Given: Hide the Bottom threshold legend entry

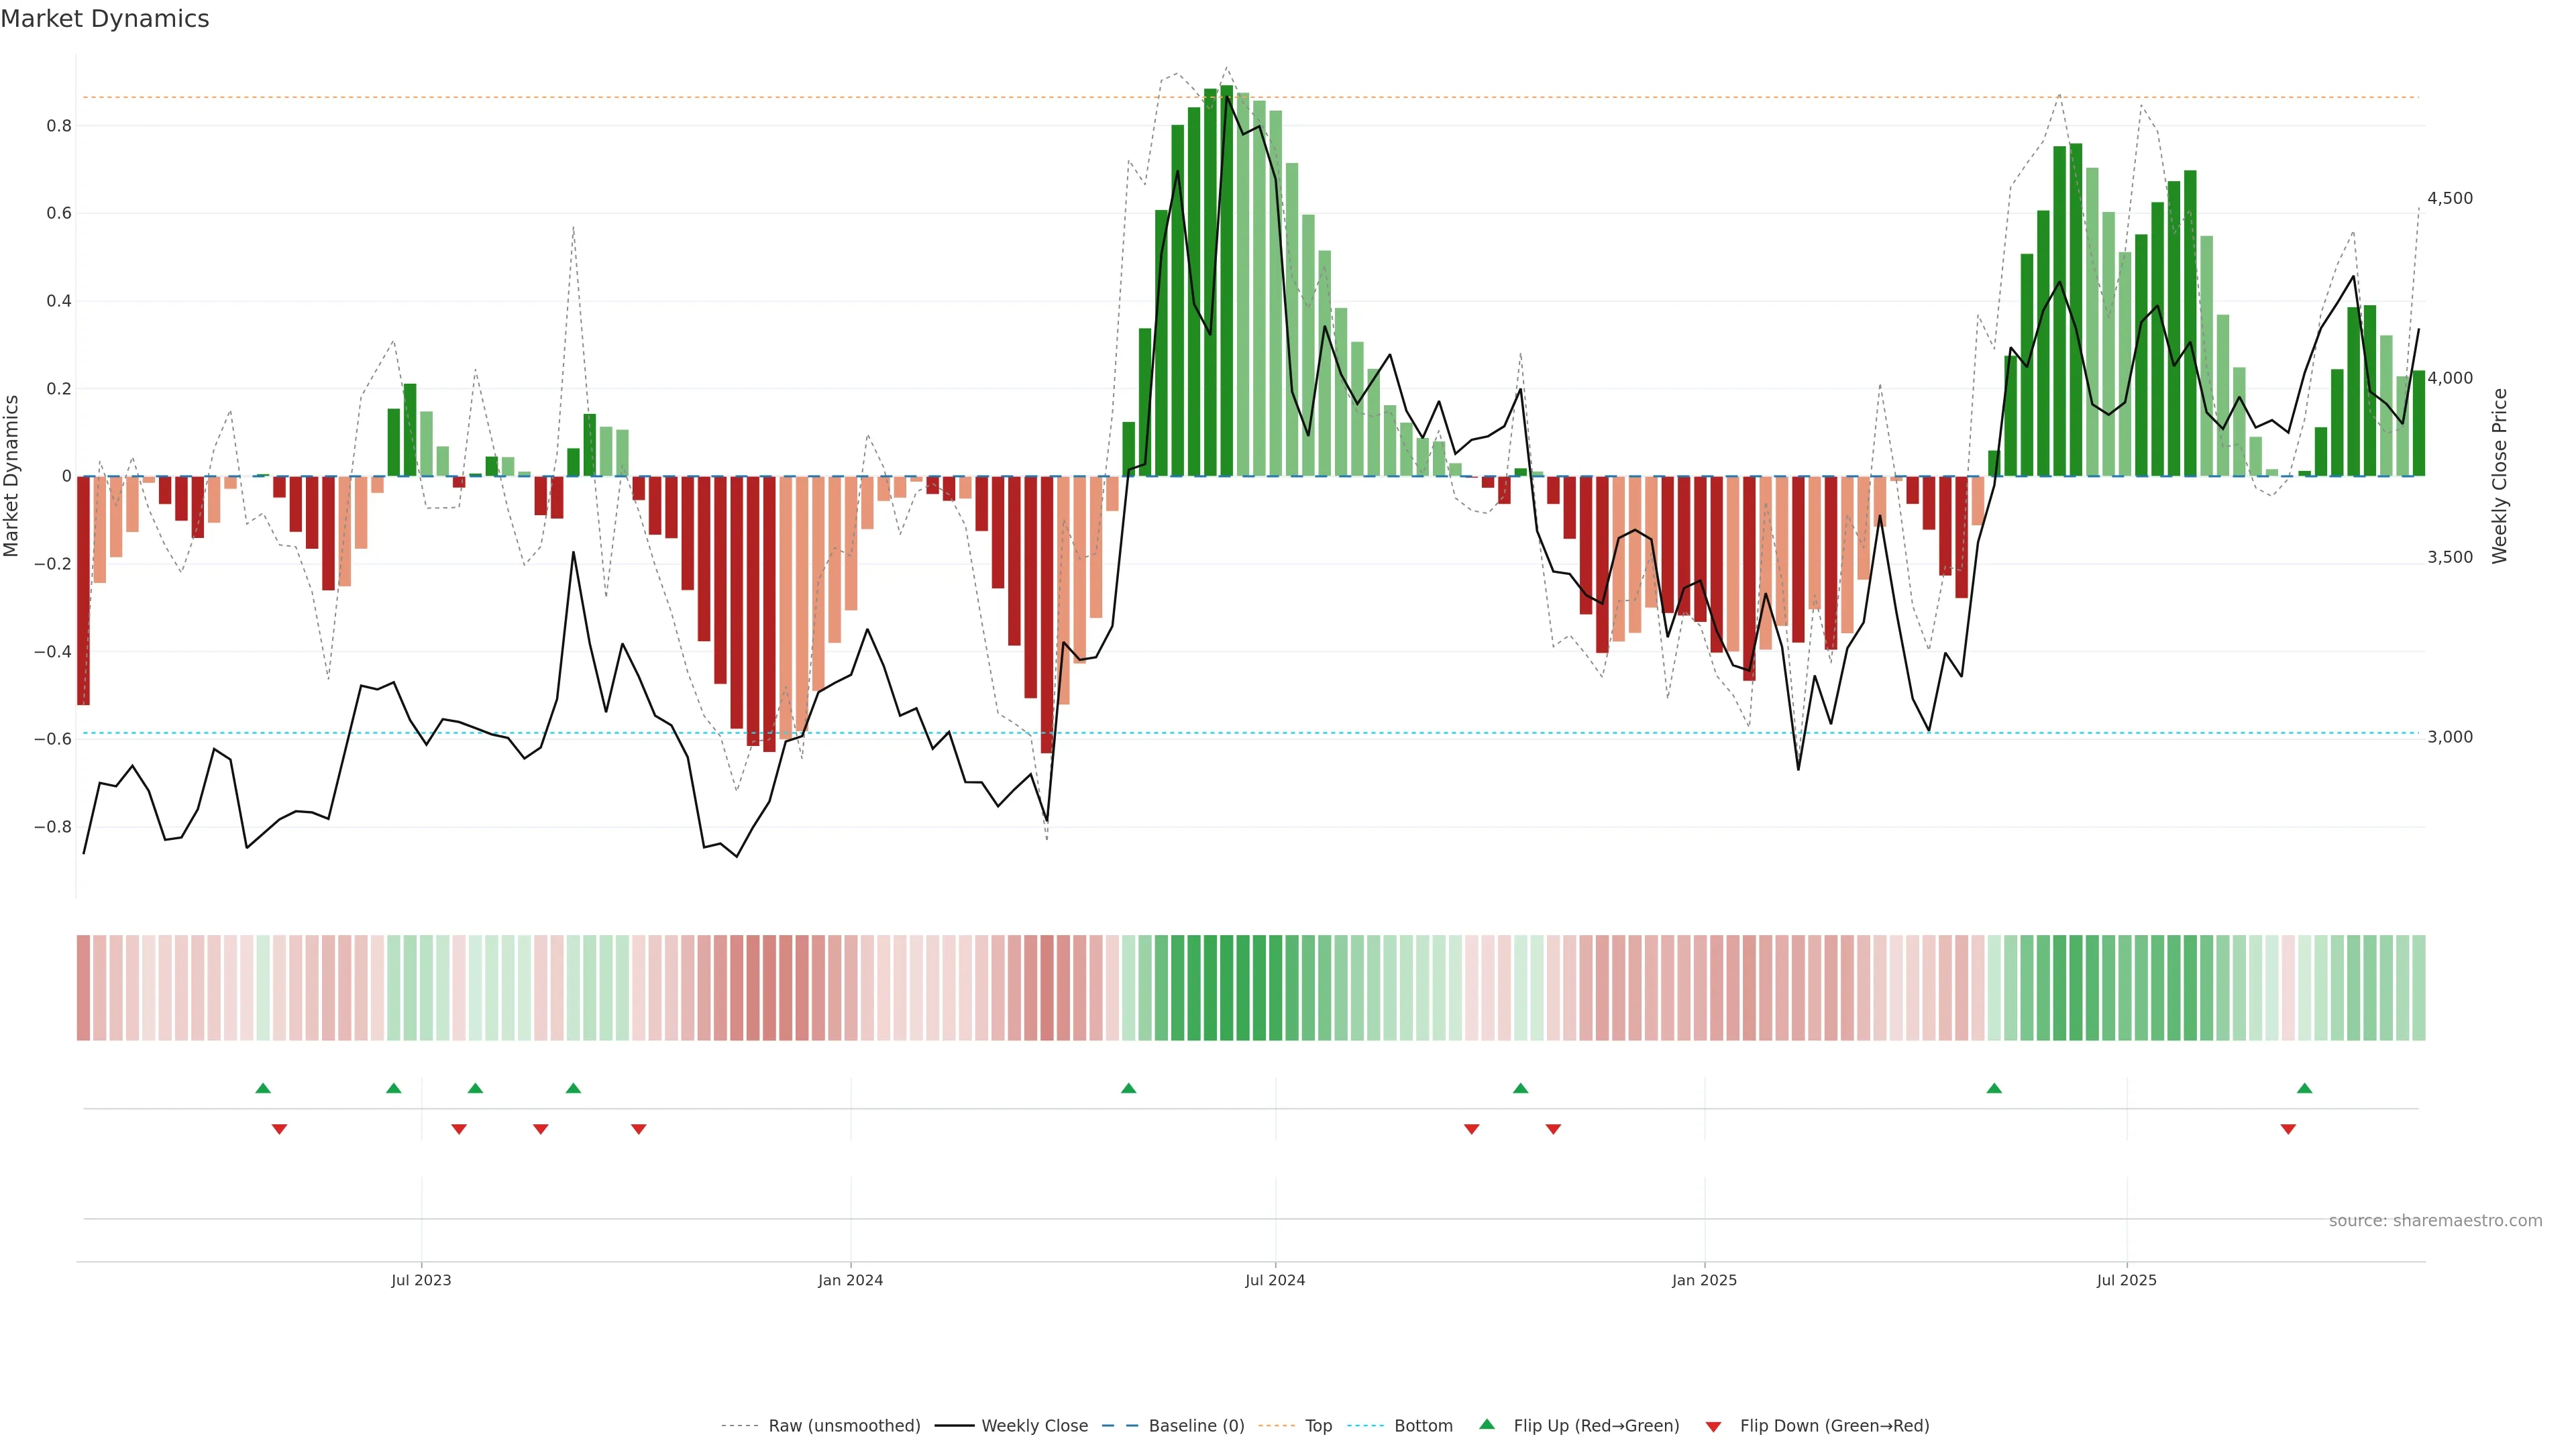Looking at the screenshot, I should click(x=1423, y=1426).
